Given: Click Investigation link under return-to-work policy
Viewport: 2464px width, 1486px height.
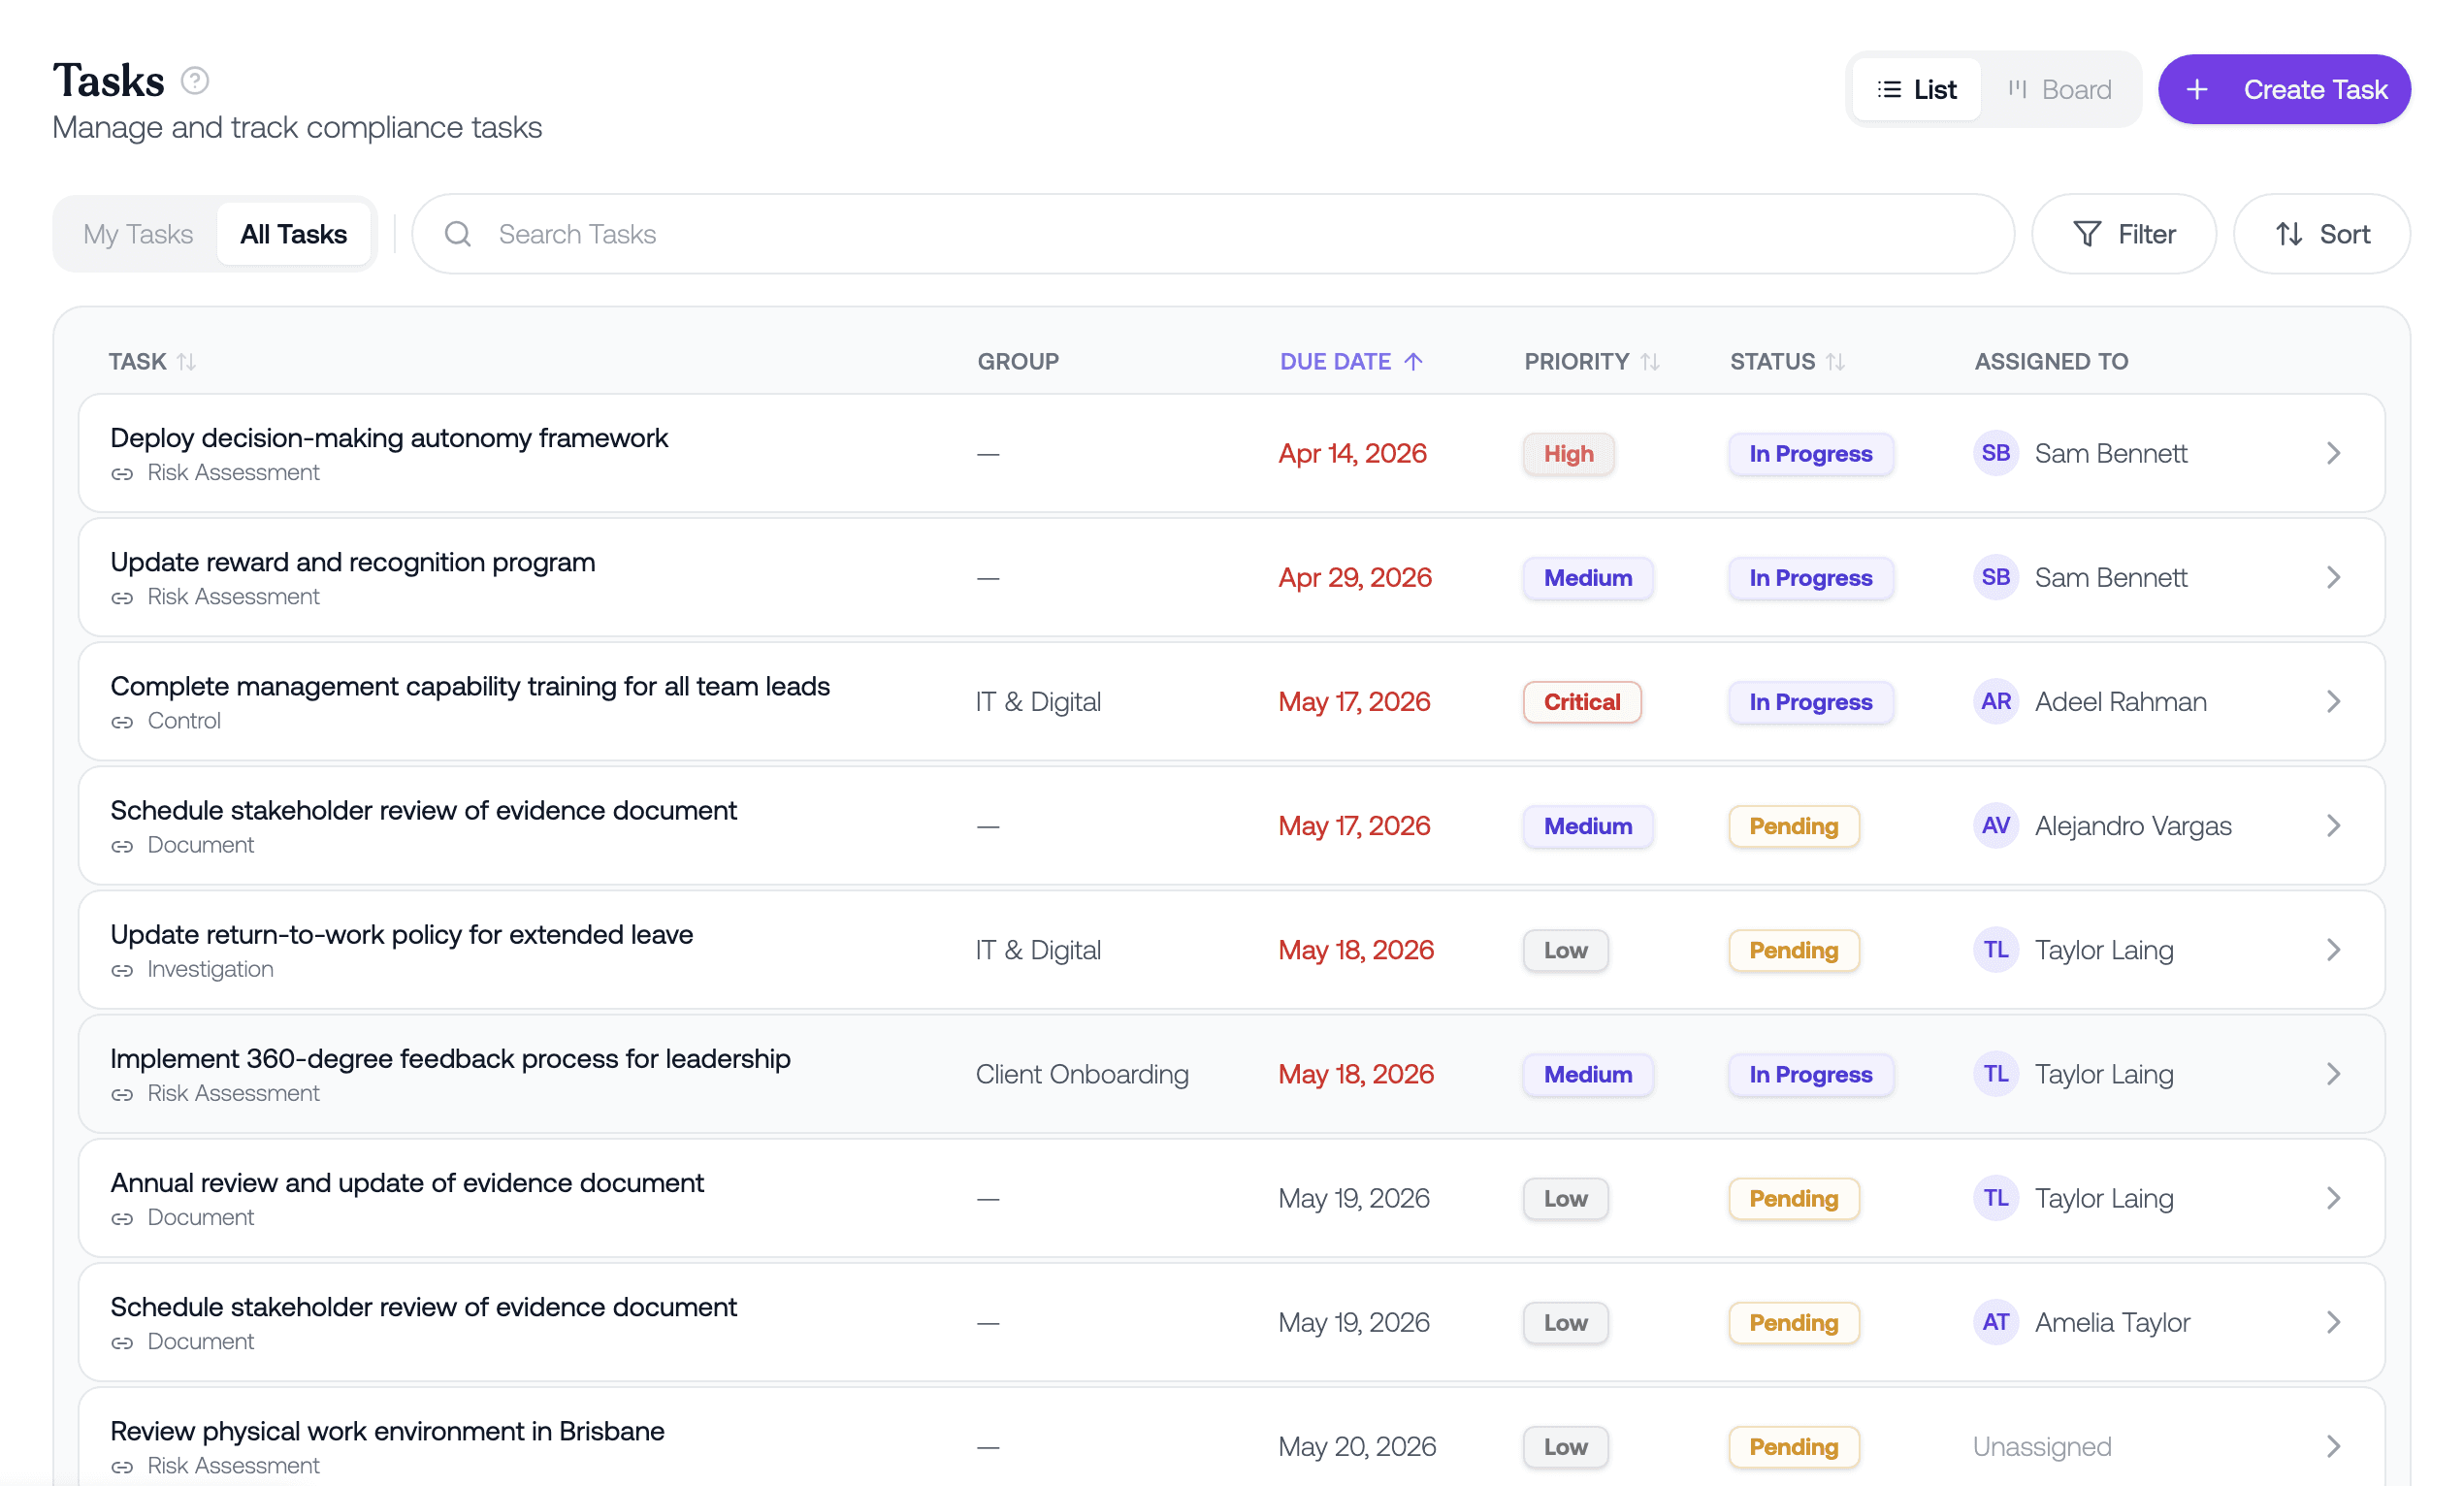Looking at the screenshot, I should (x=210, y=969).
